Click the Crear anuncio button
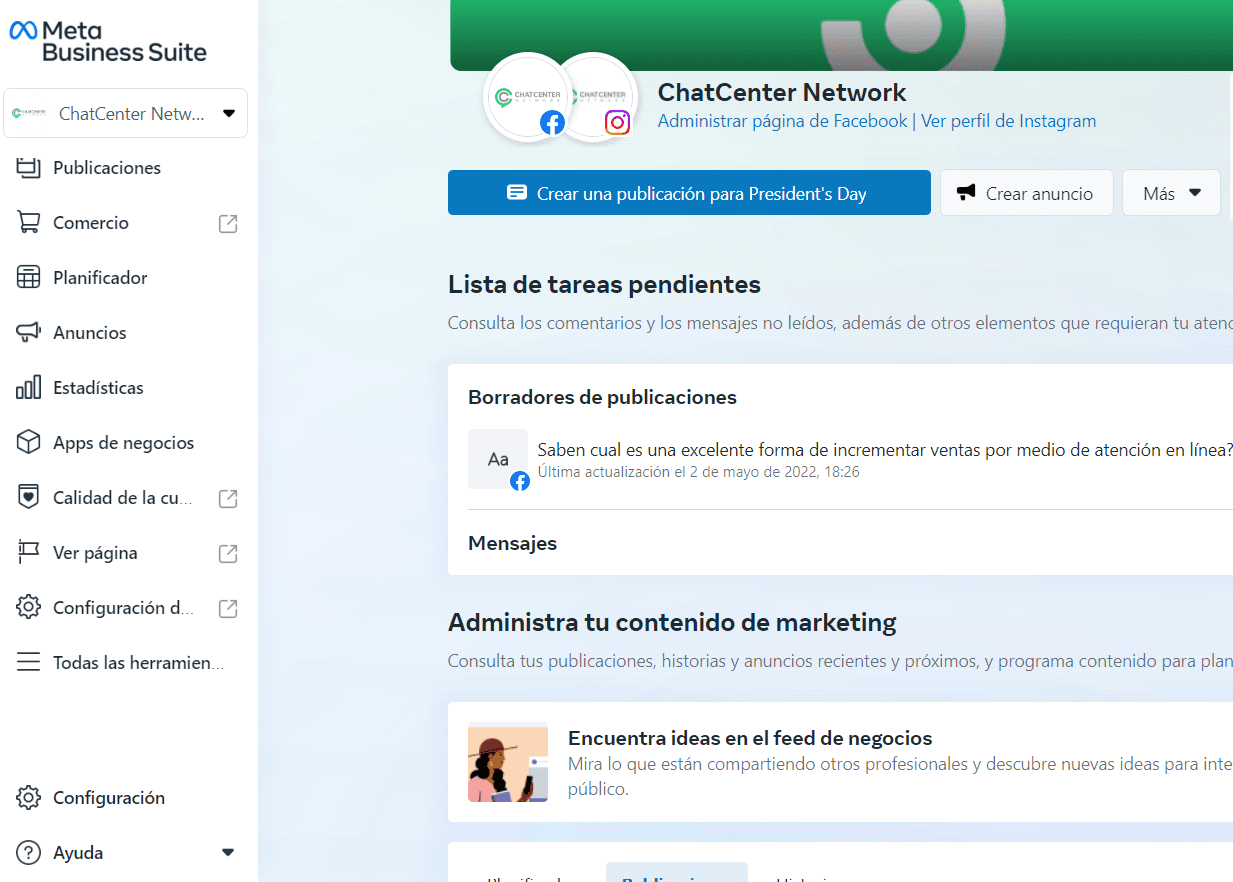 (x=1027, y=193)
